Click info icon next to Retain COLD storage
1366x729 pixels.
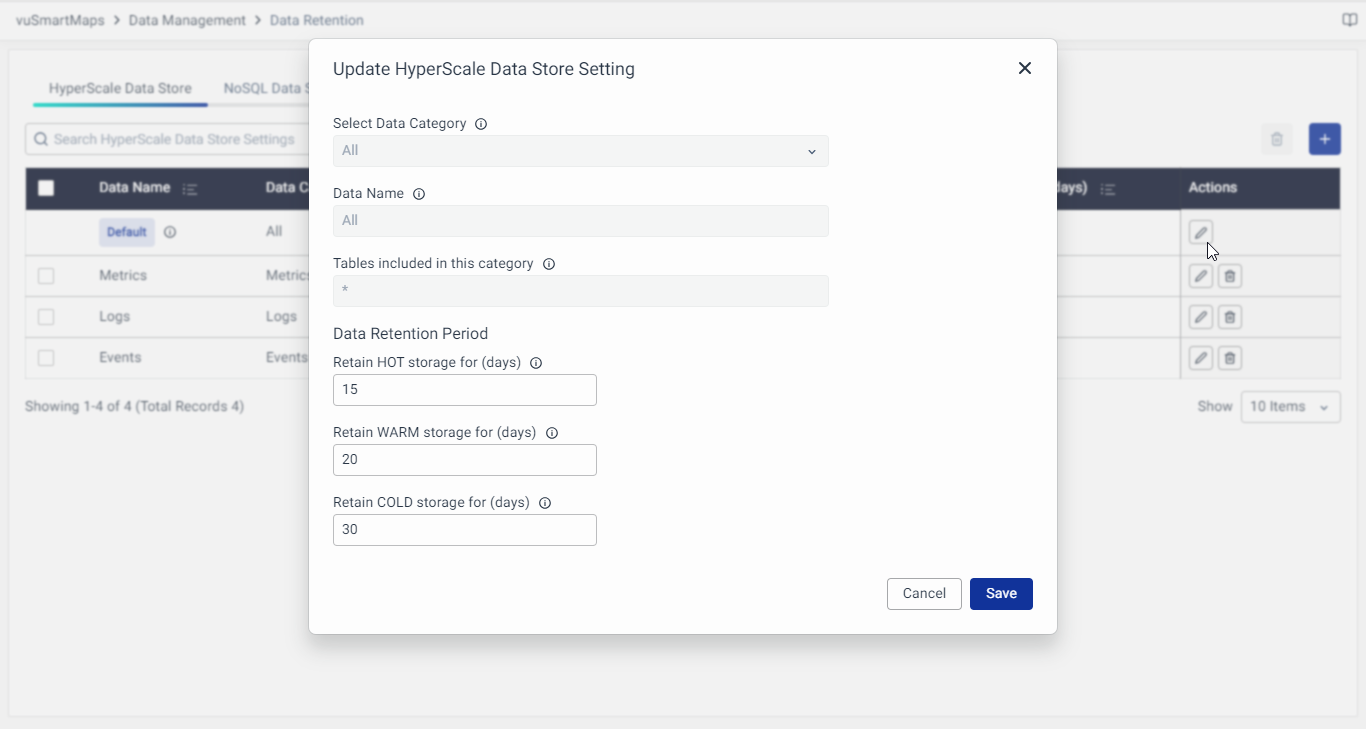tap(545, 503)
